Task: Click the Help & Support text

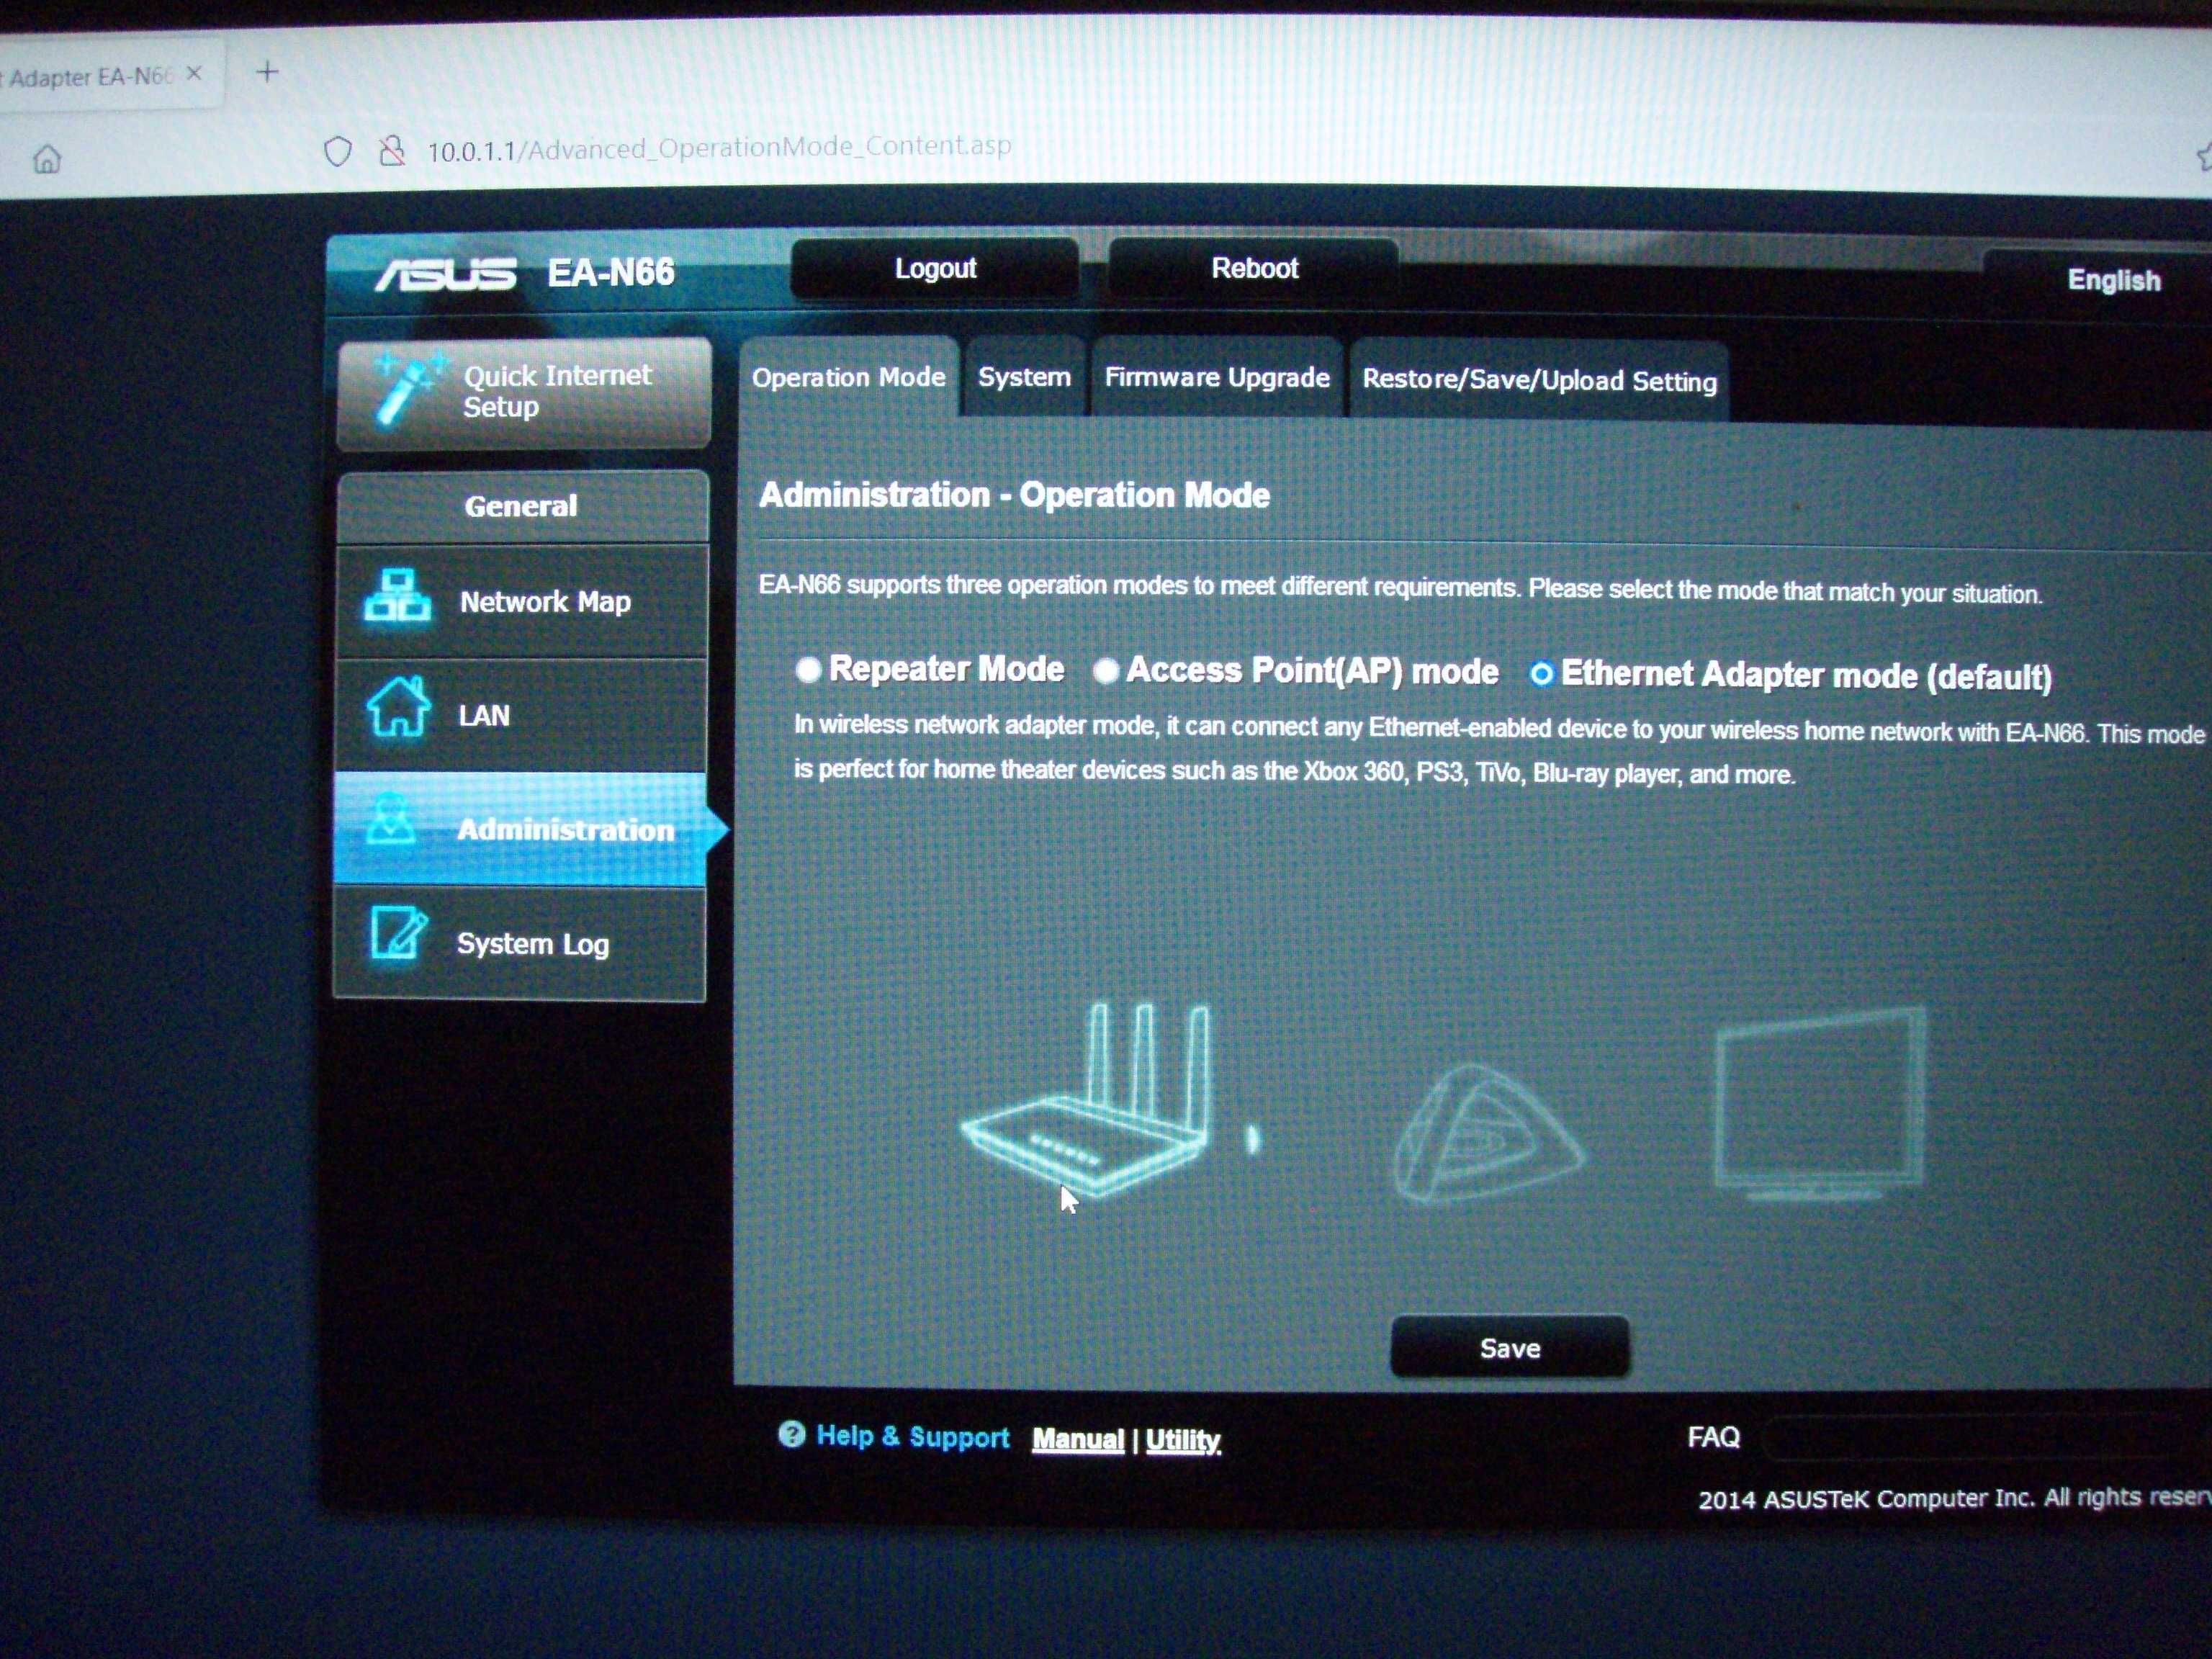Action: click(912, 1436)
